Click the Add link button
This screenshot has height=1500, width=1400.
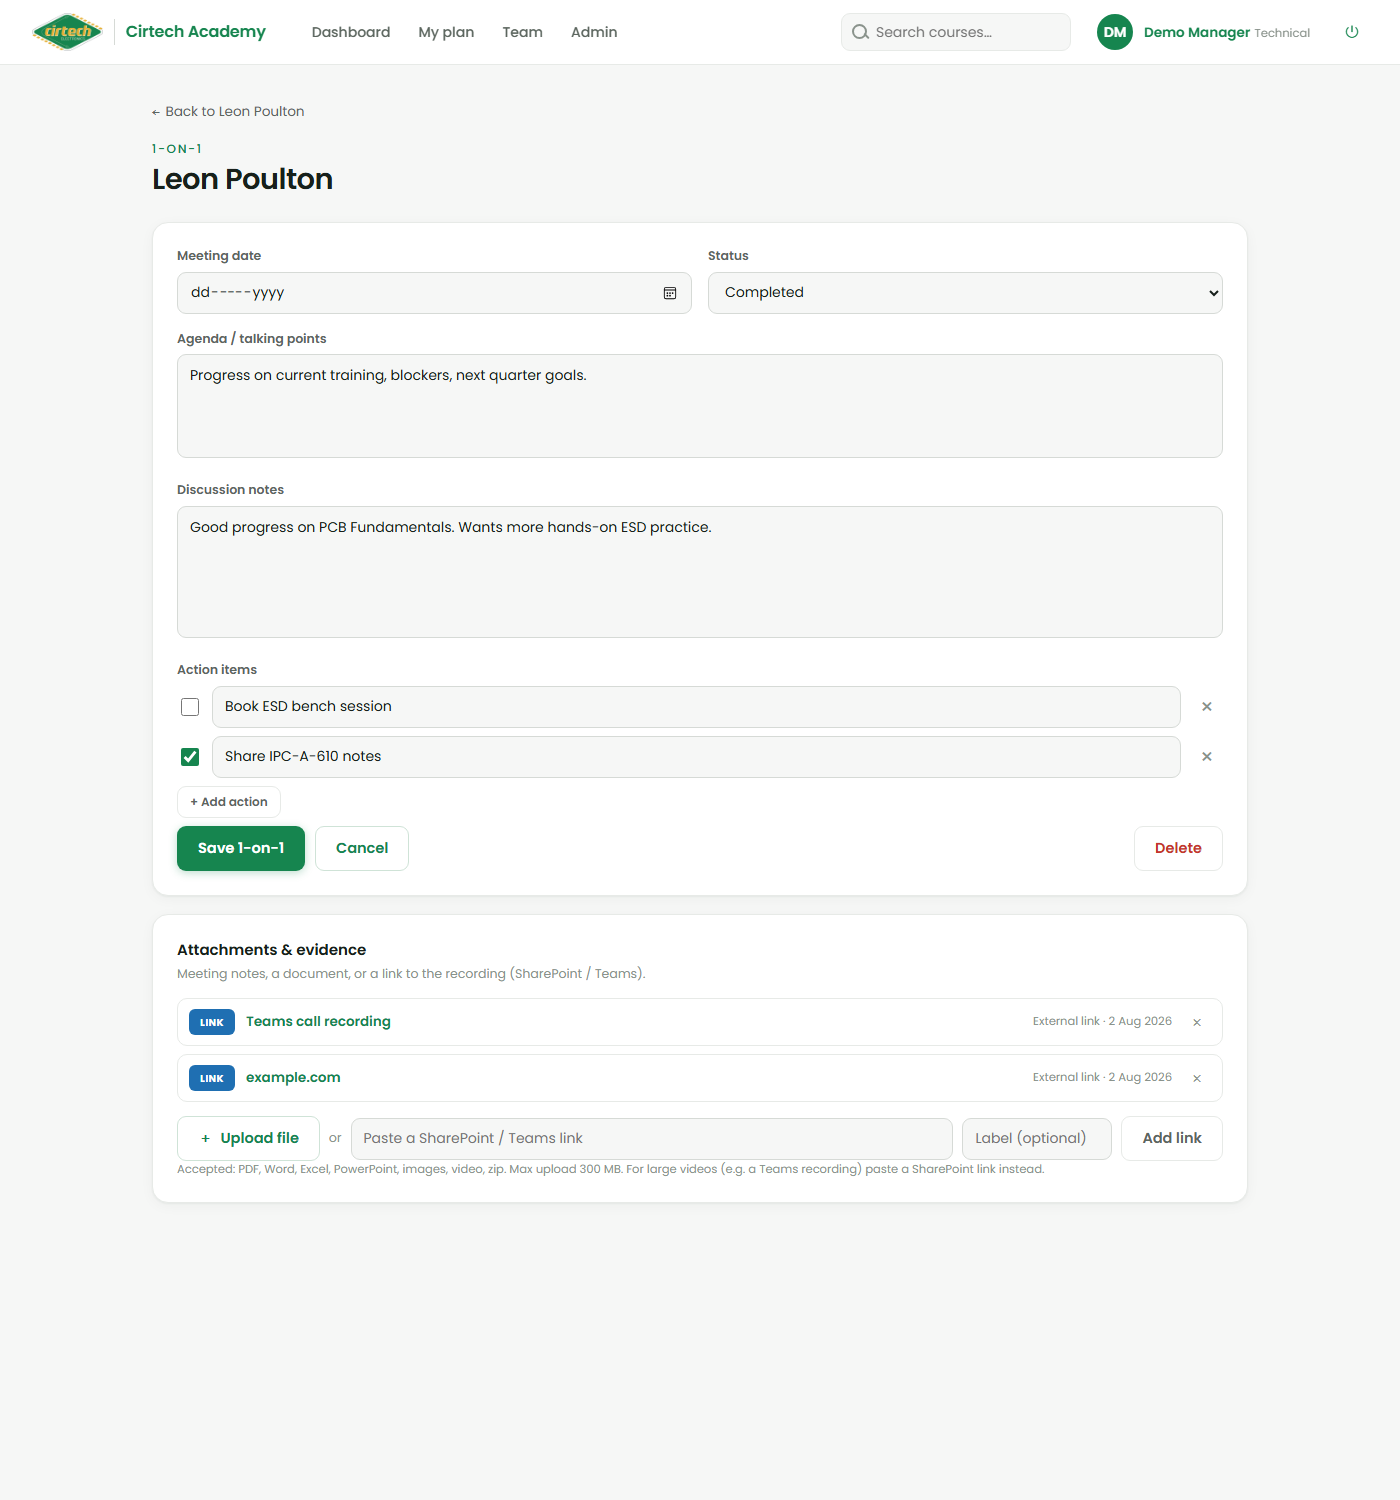pyautogui.click(x=1172, y=1138)
